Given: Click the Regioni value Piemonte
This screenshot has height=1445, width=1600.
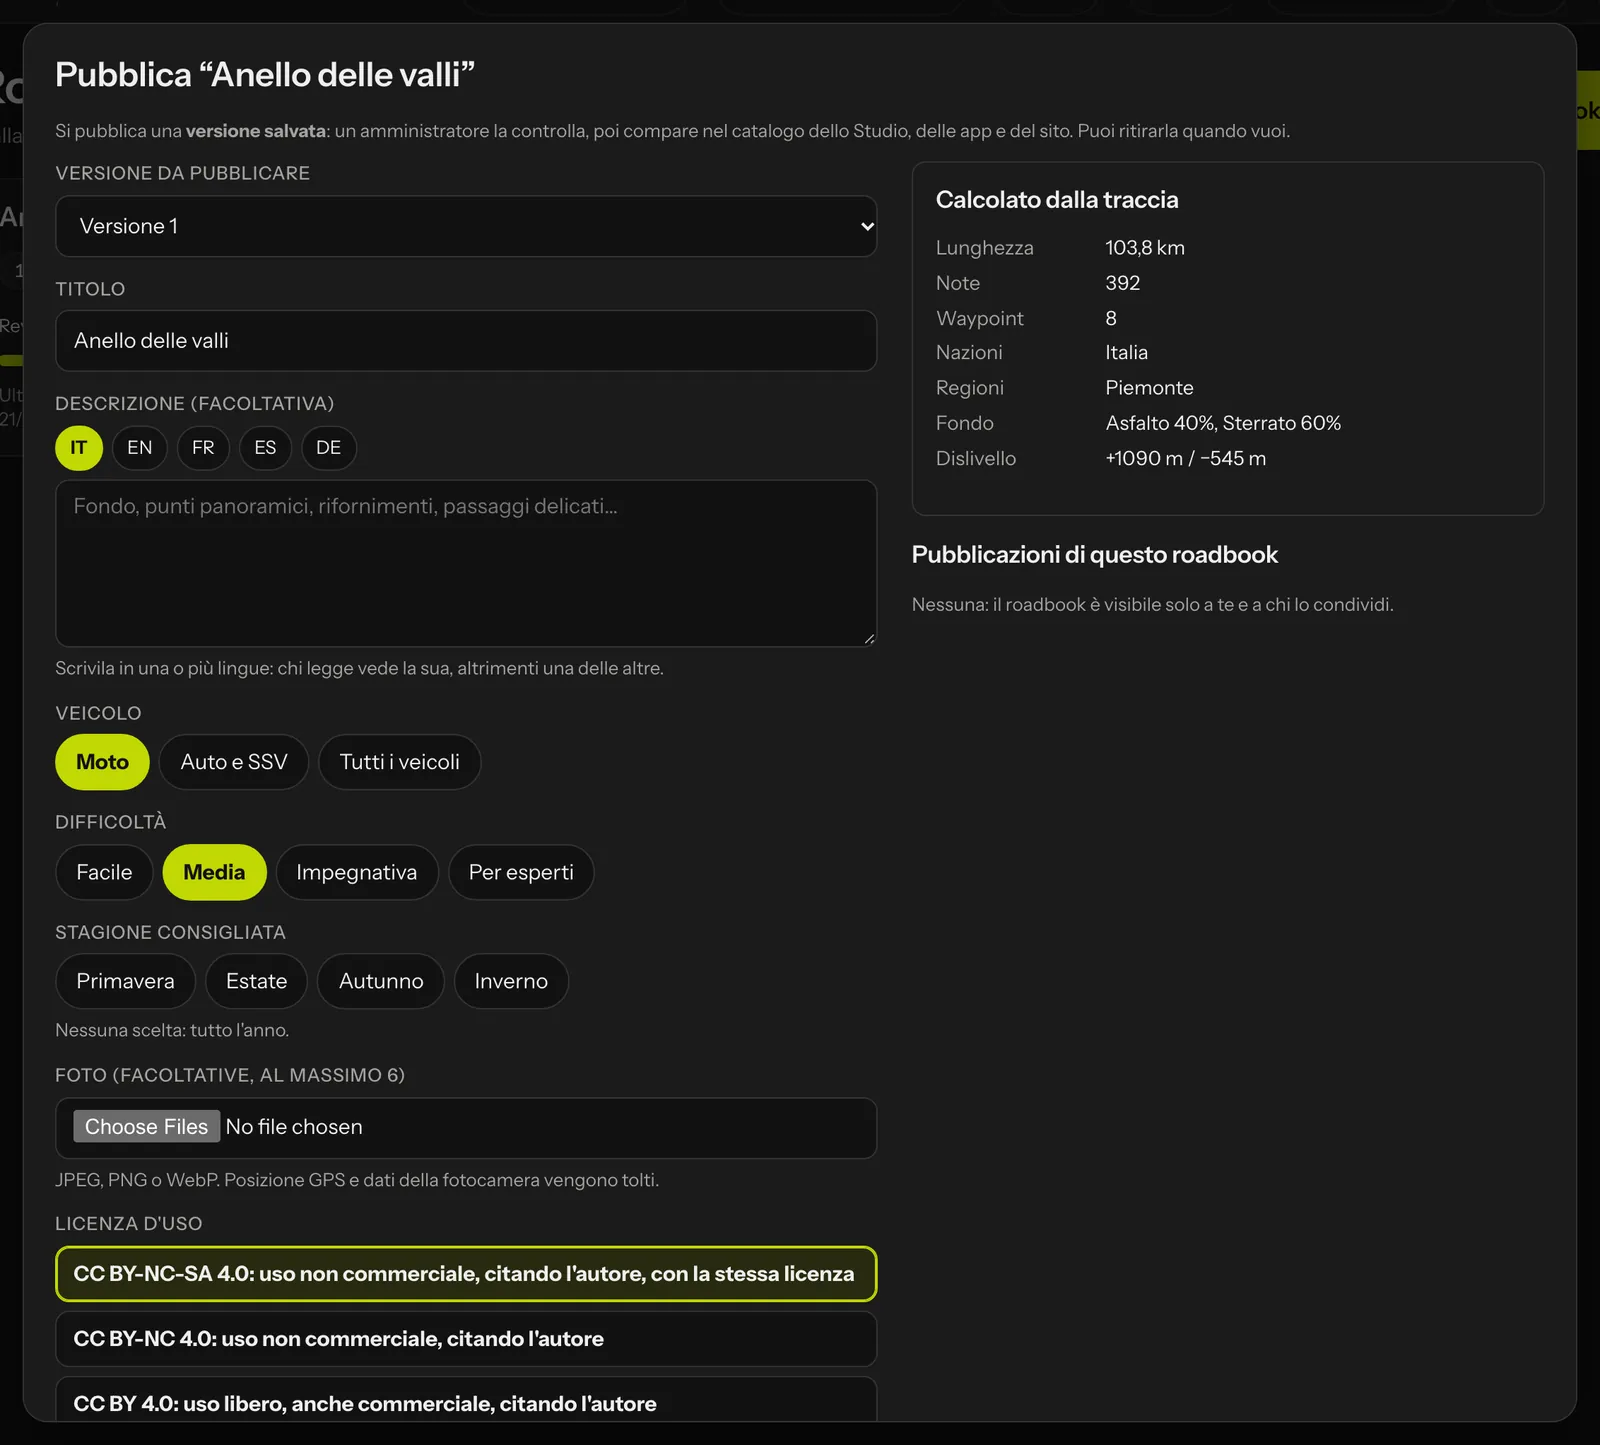Looking at the screenshot, I should click(x=1149, y=388).
